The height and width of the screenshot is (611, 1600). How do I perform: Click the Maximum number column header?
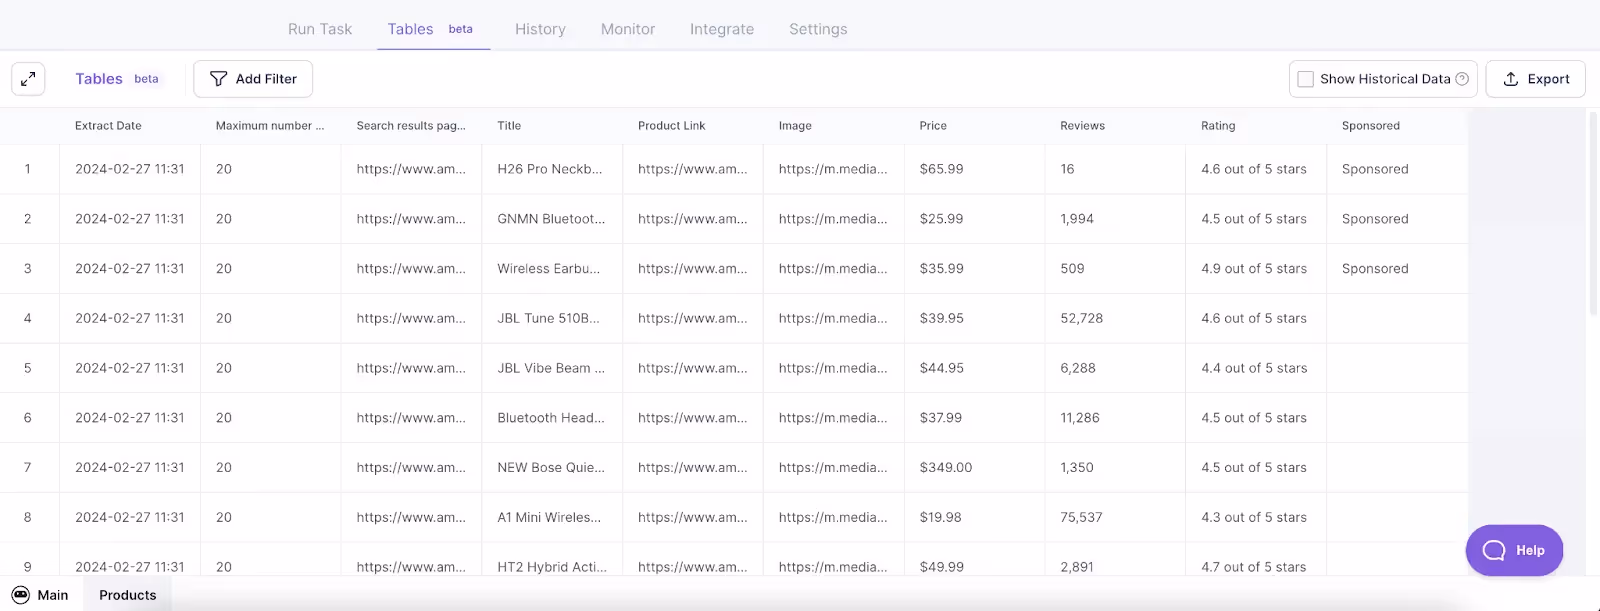point(270,126)
